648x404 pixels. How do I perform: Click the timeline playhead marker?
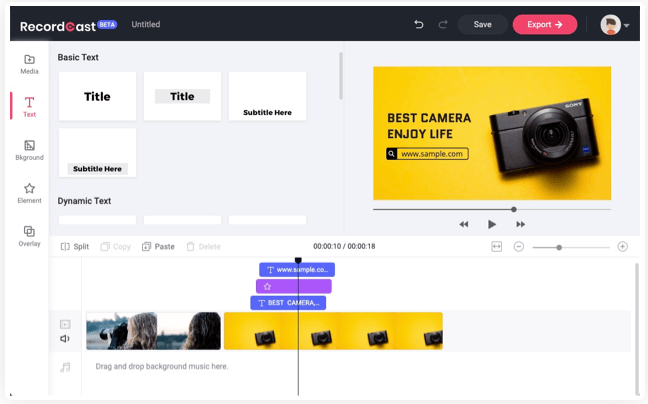point(298,260)
